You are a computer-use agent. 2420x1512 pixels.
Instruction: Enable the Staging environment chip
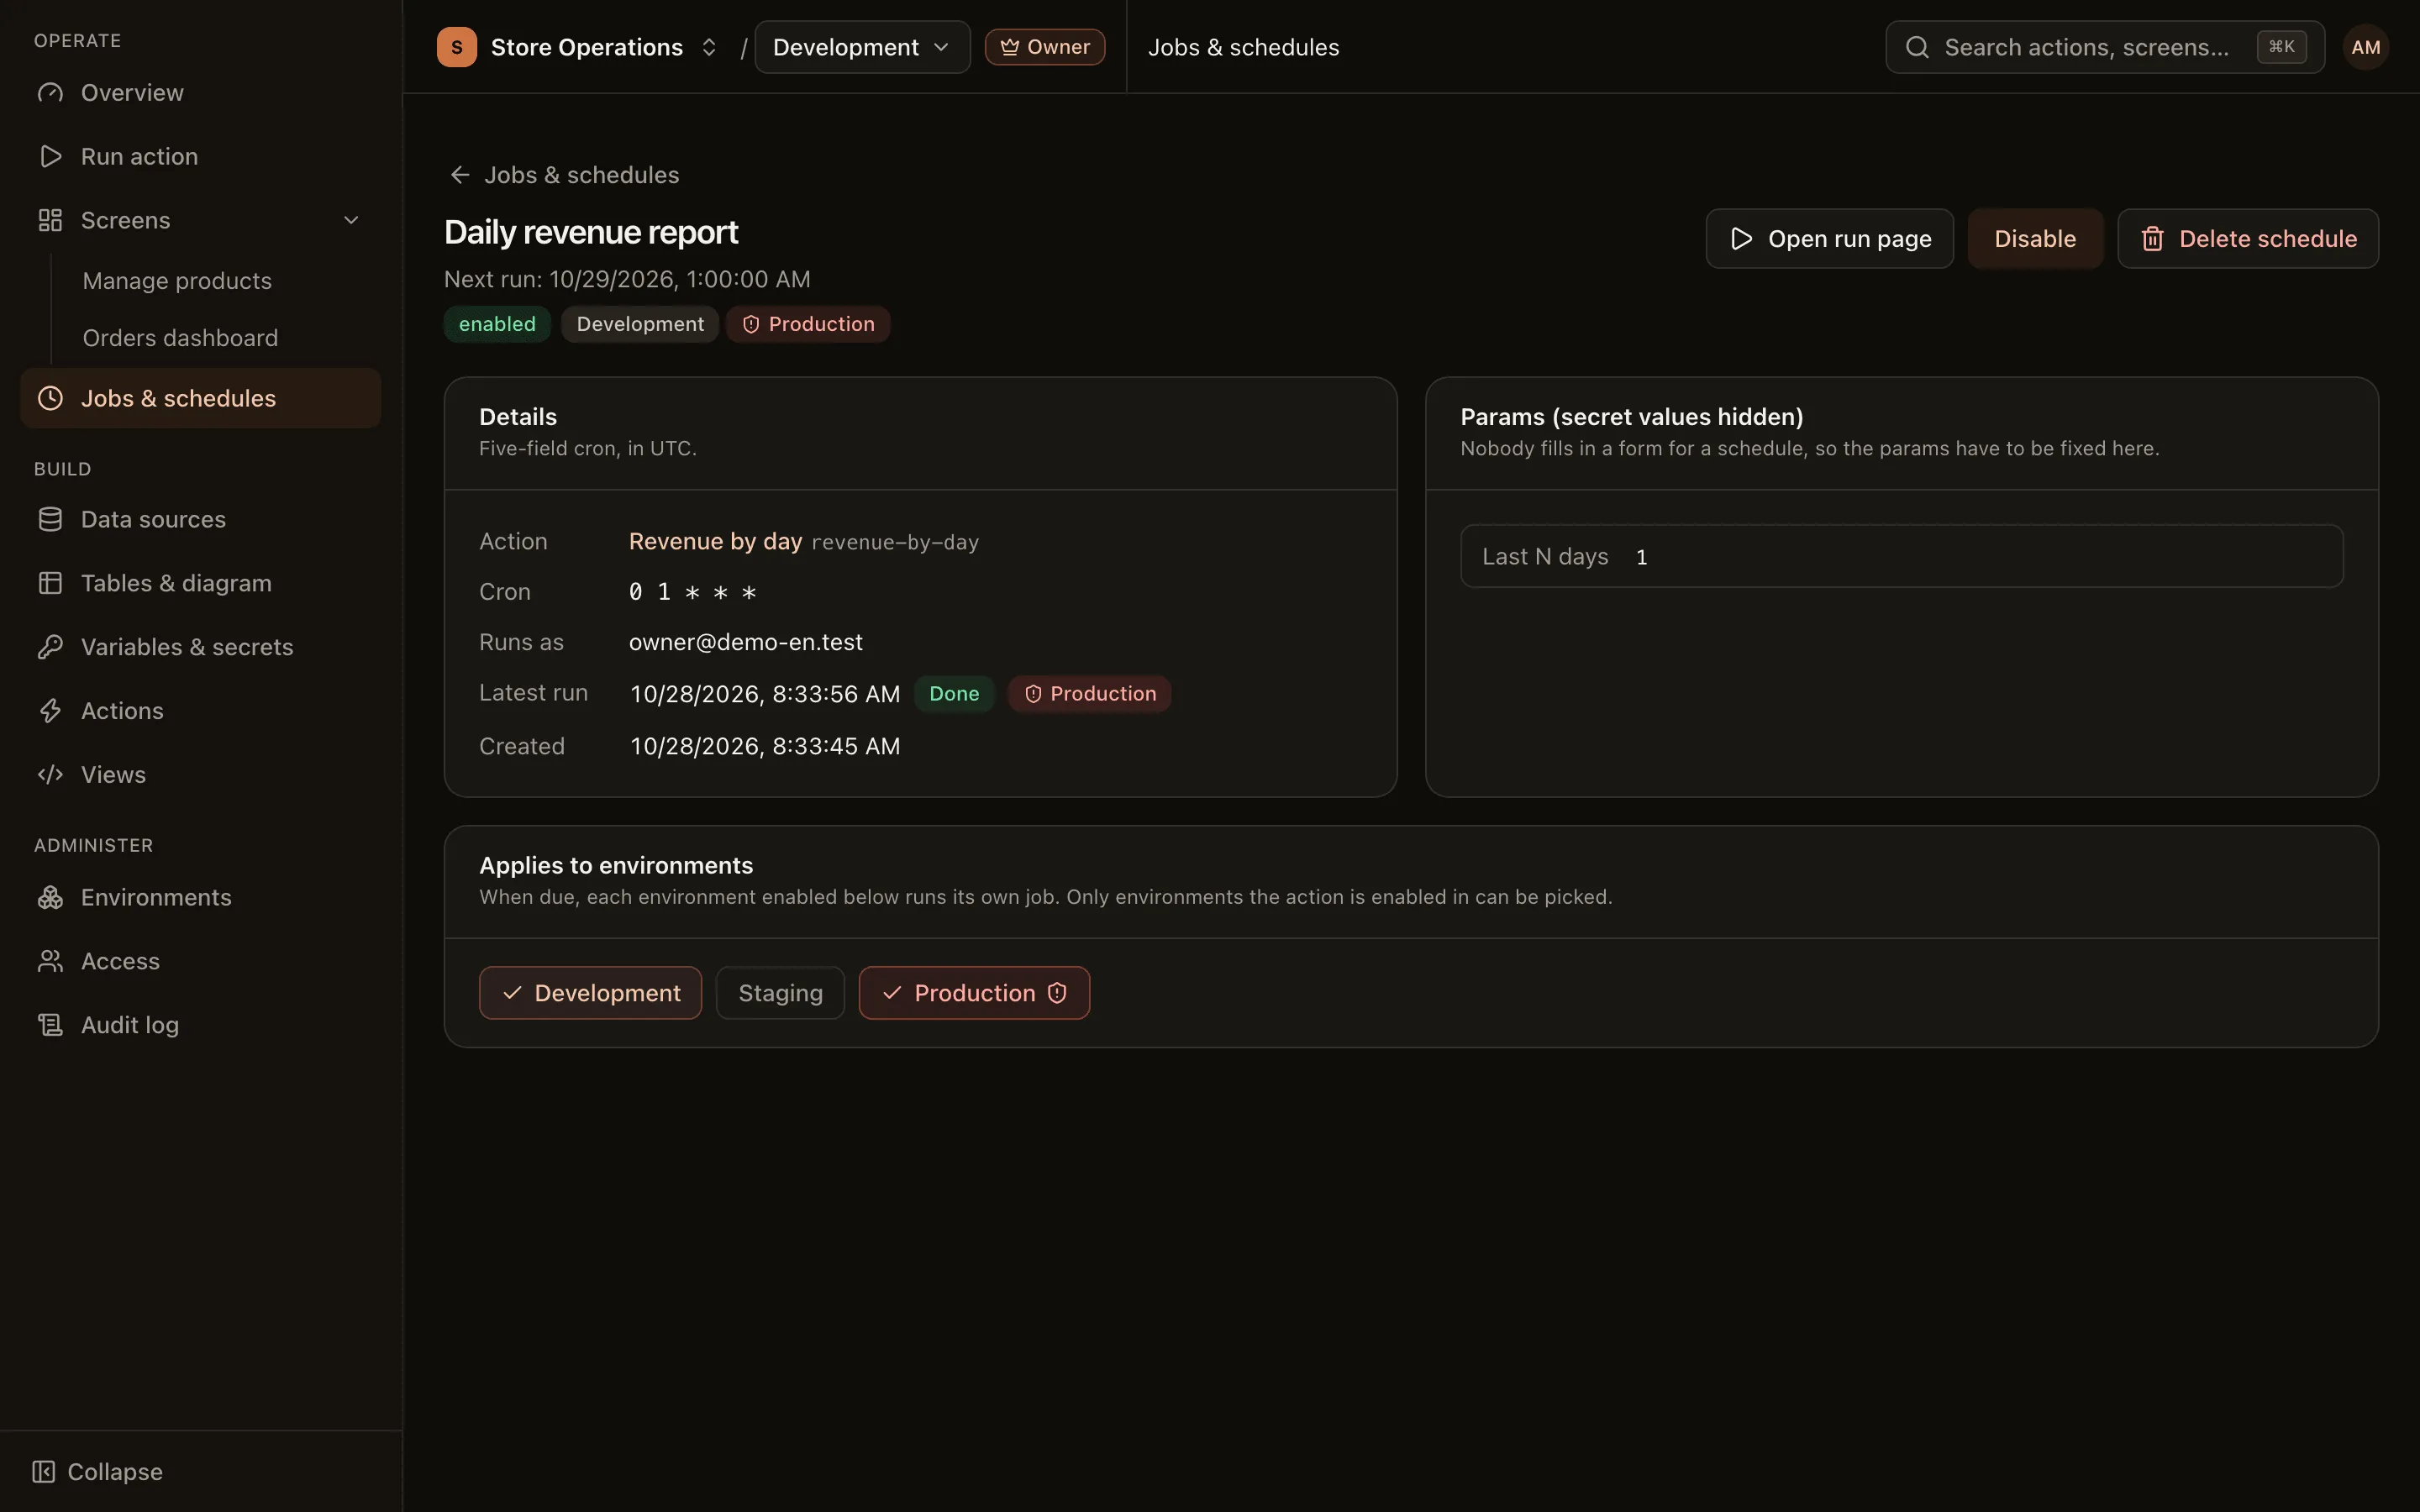coord(780,993)
